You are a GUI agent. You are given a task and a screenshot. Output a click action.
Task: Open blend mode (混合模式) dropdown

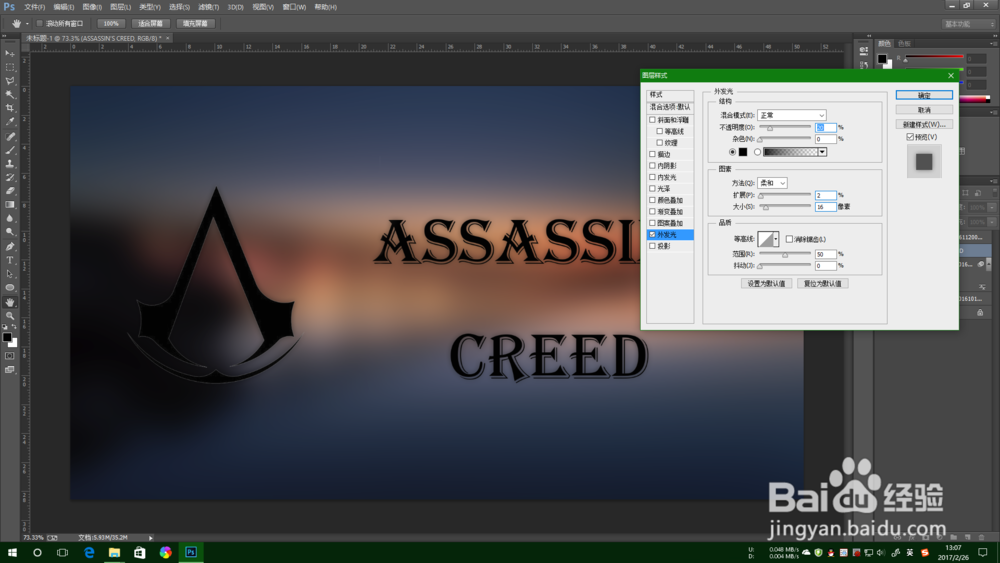pyautogui.click(x=791, y=115)
